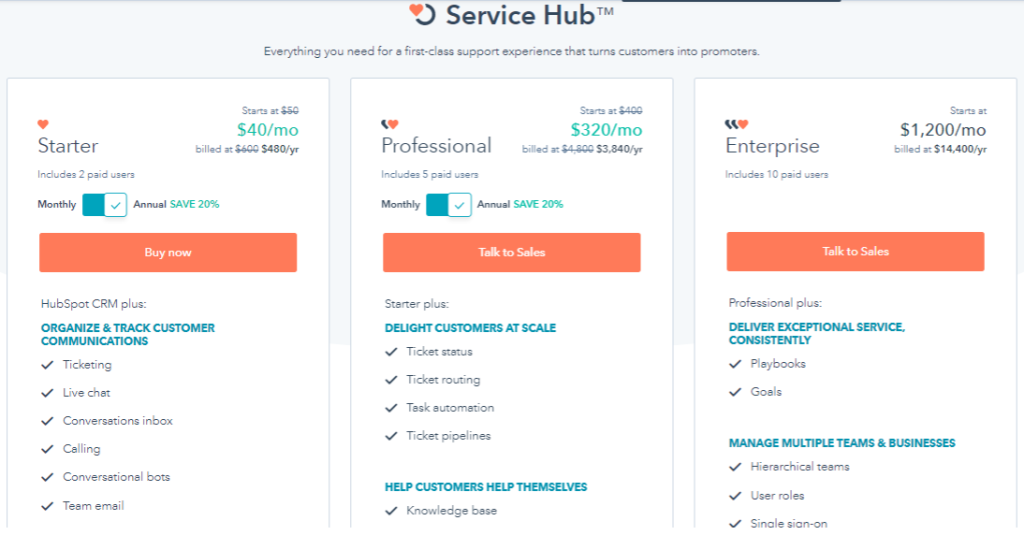Click the Knowledge base feature item
Image resolution: width=1024 pixels, height=550 pixels.
click(451, 511)
